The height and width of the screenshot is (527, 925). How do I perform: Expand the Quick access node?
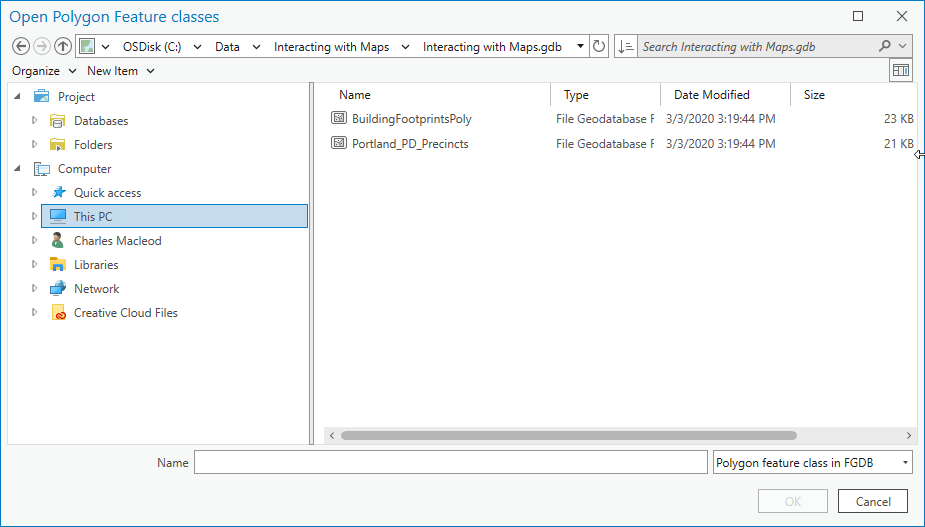point(35,193)
